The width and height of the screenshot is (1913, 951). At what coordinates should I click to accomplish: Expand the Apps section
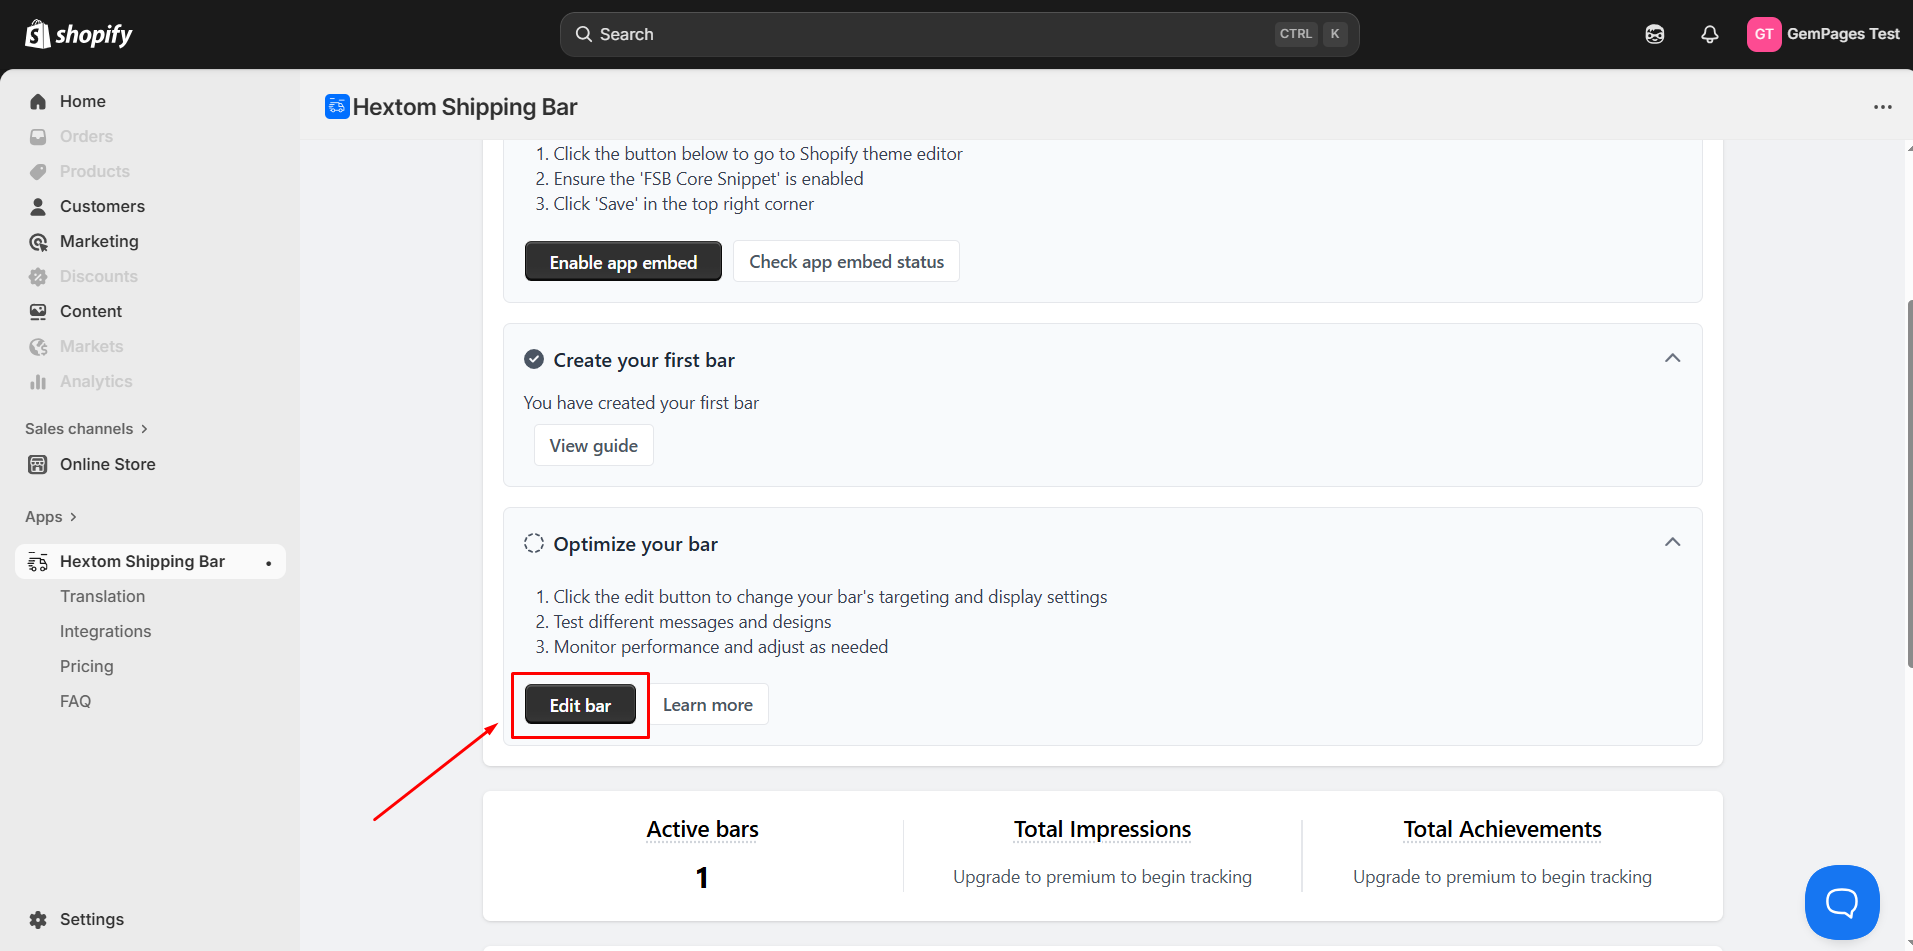tap(51, 517)
